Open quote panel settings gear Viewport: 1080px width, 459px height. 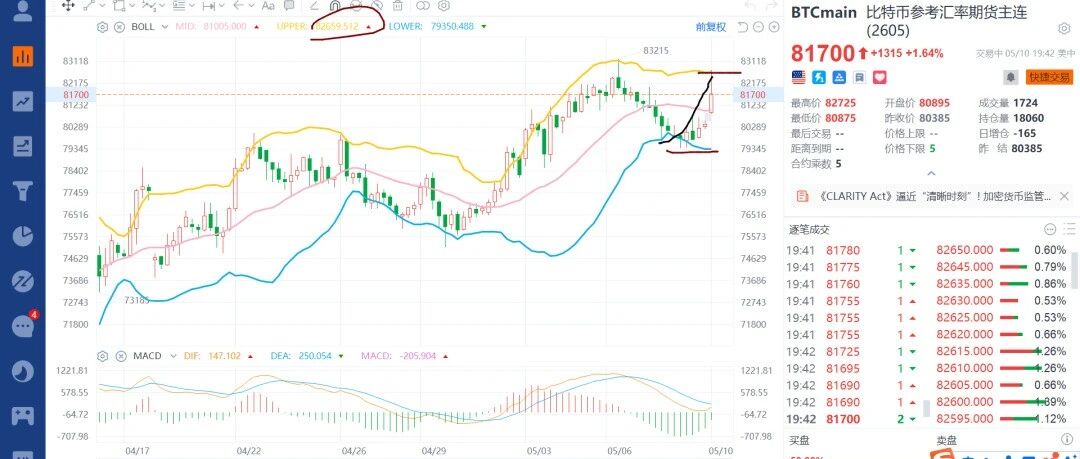(1063, 29)
